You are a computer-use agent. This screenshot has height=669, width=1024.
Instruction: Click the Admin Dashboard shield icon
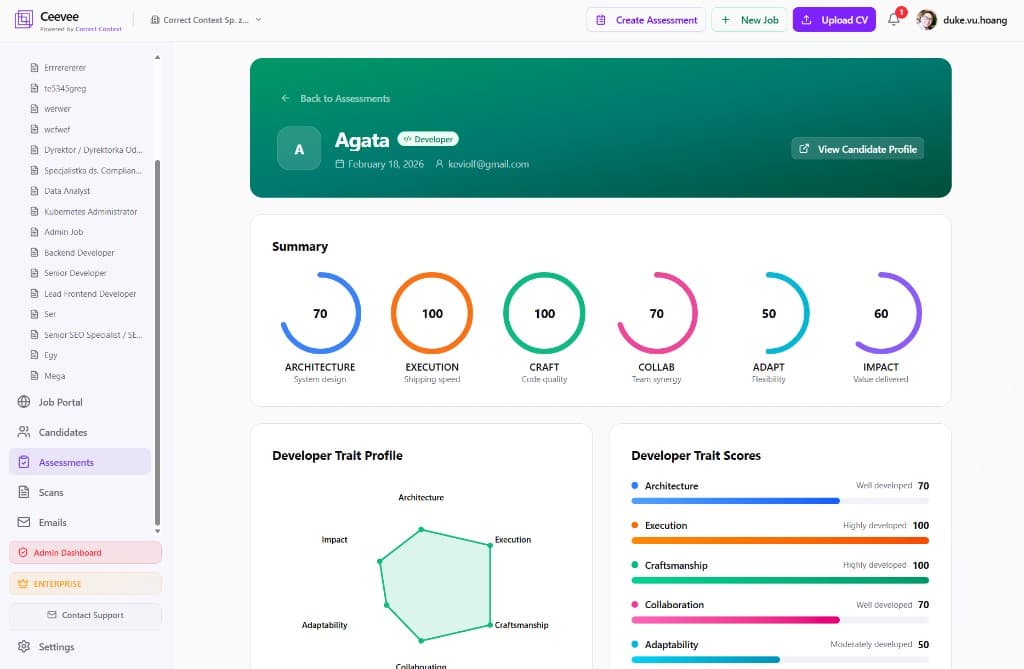[x=23, y=552]
